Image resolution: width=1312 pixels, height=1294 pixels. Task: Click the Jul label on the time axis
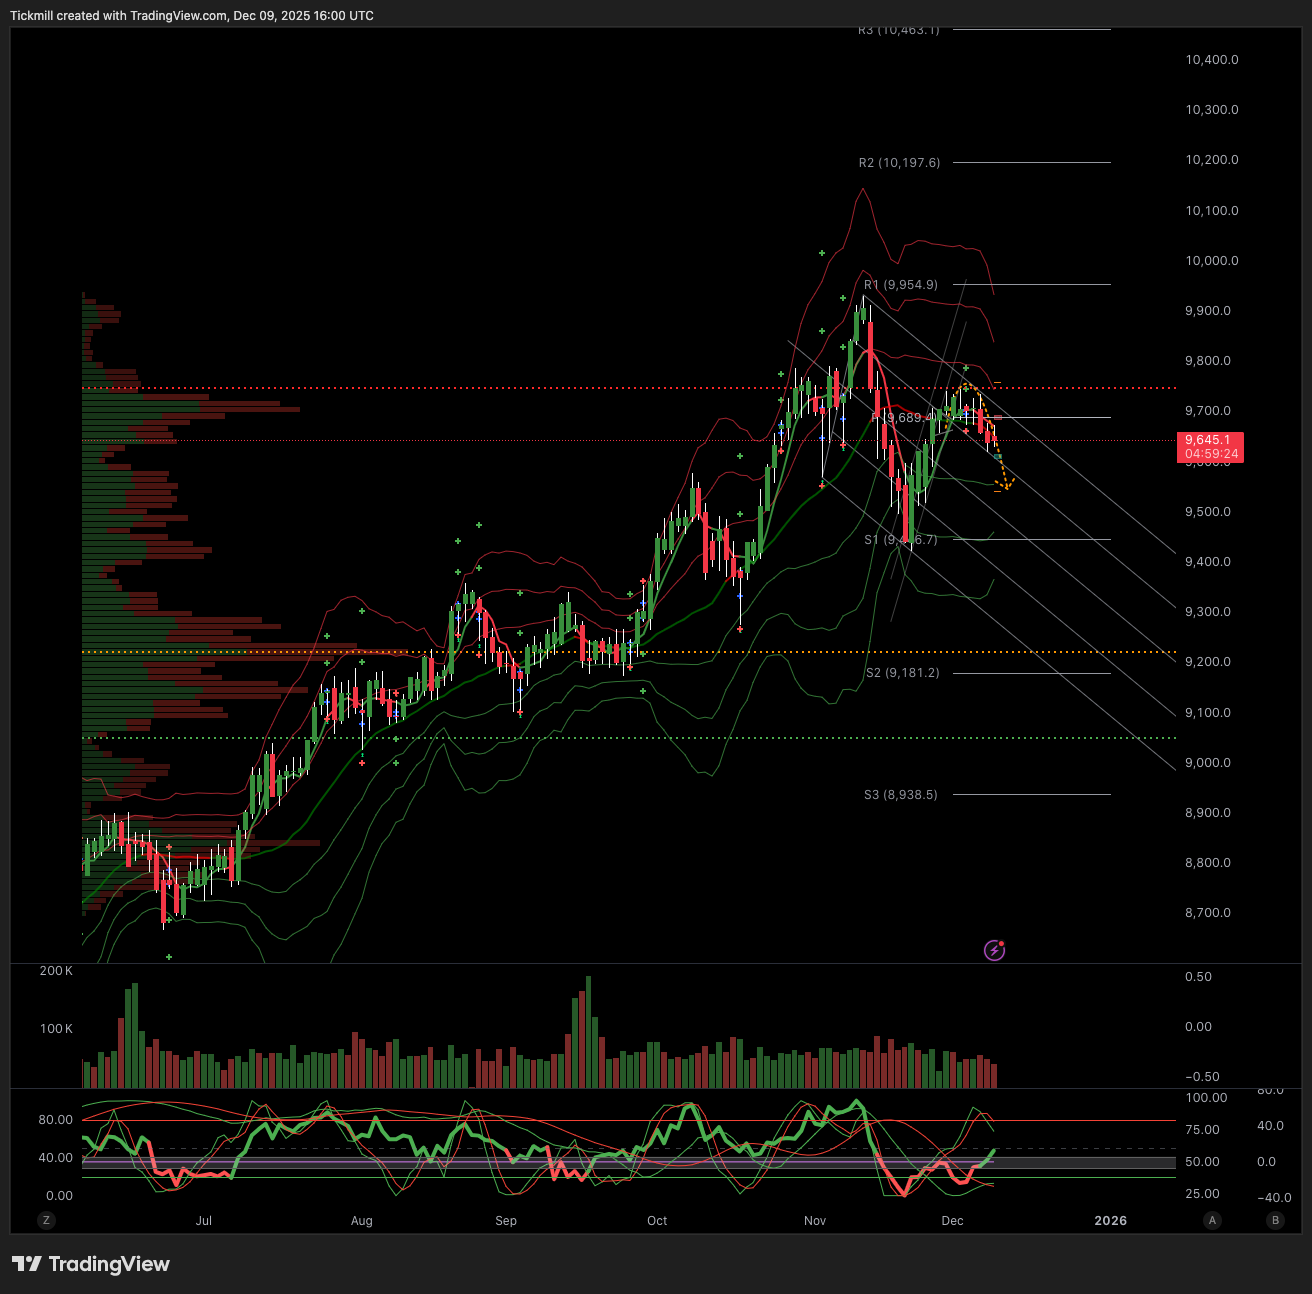204,1221
